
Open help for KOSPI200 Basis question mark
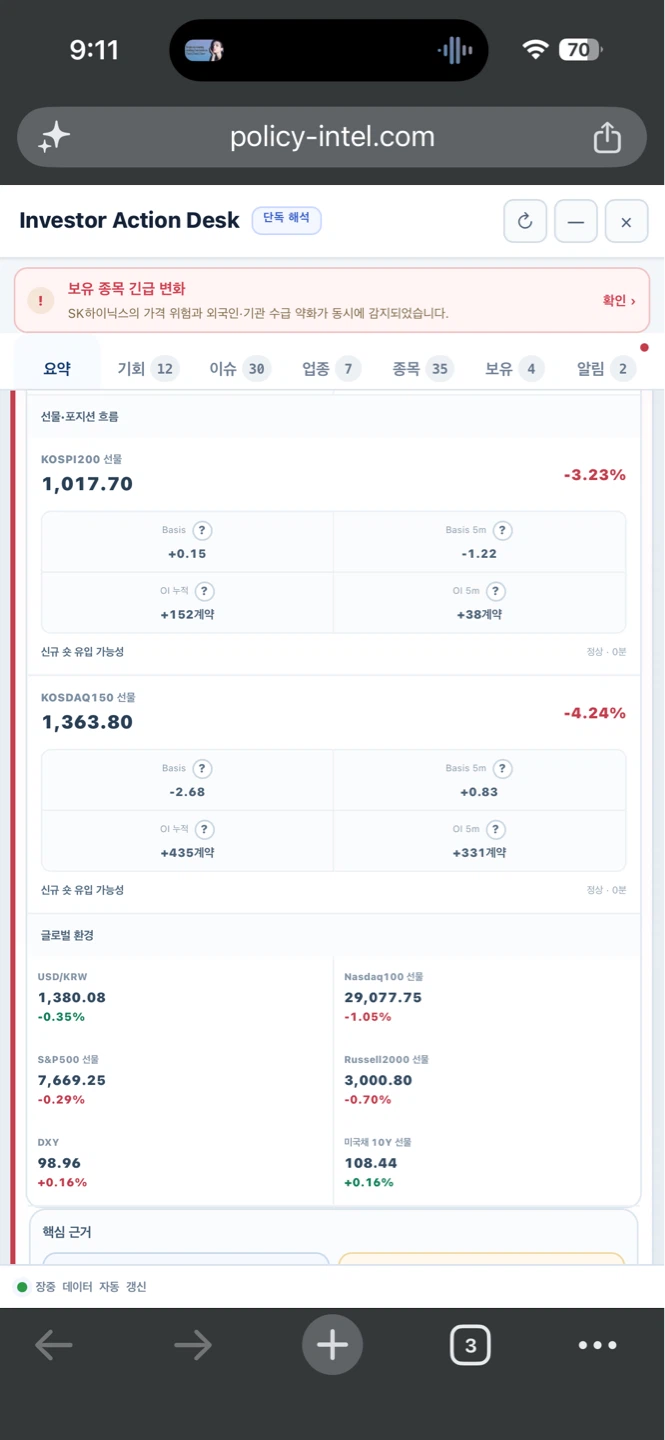click(x=202, y=530)
